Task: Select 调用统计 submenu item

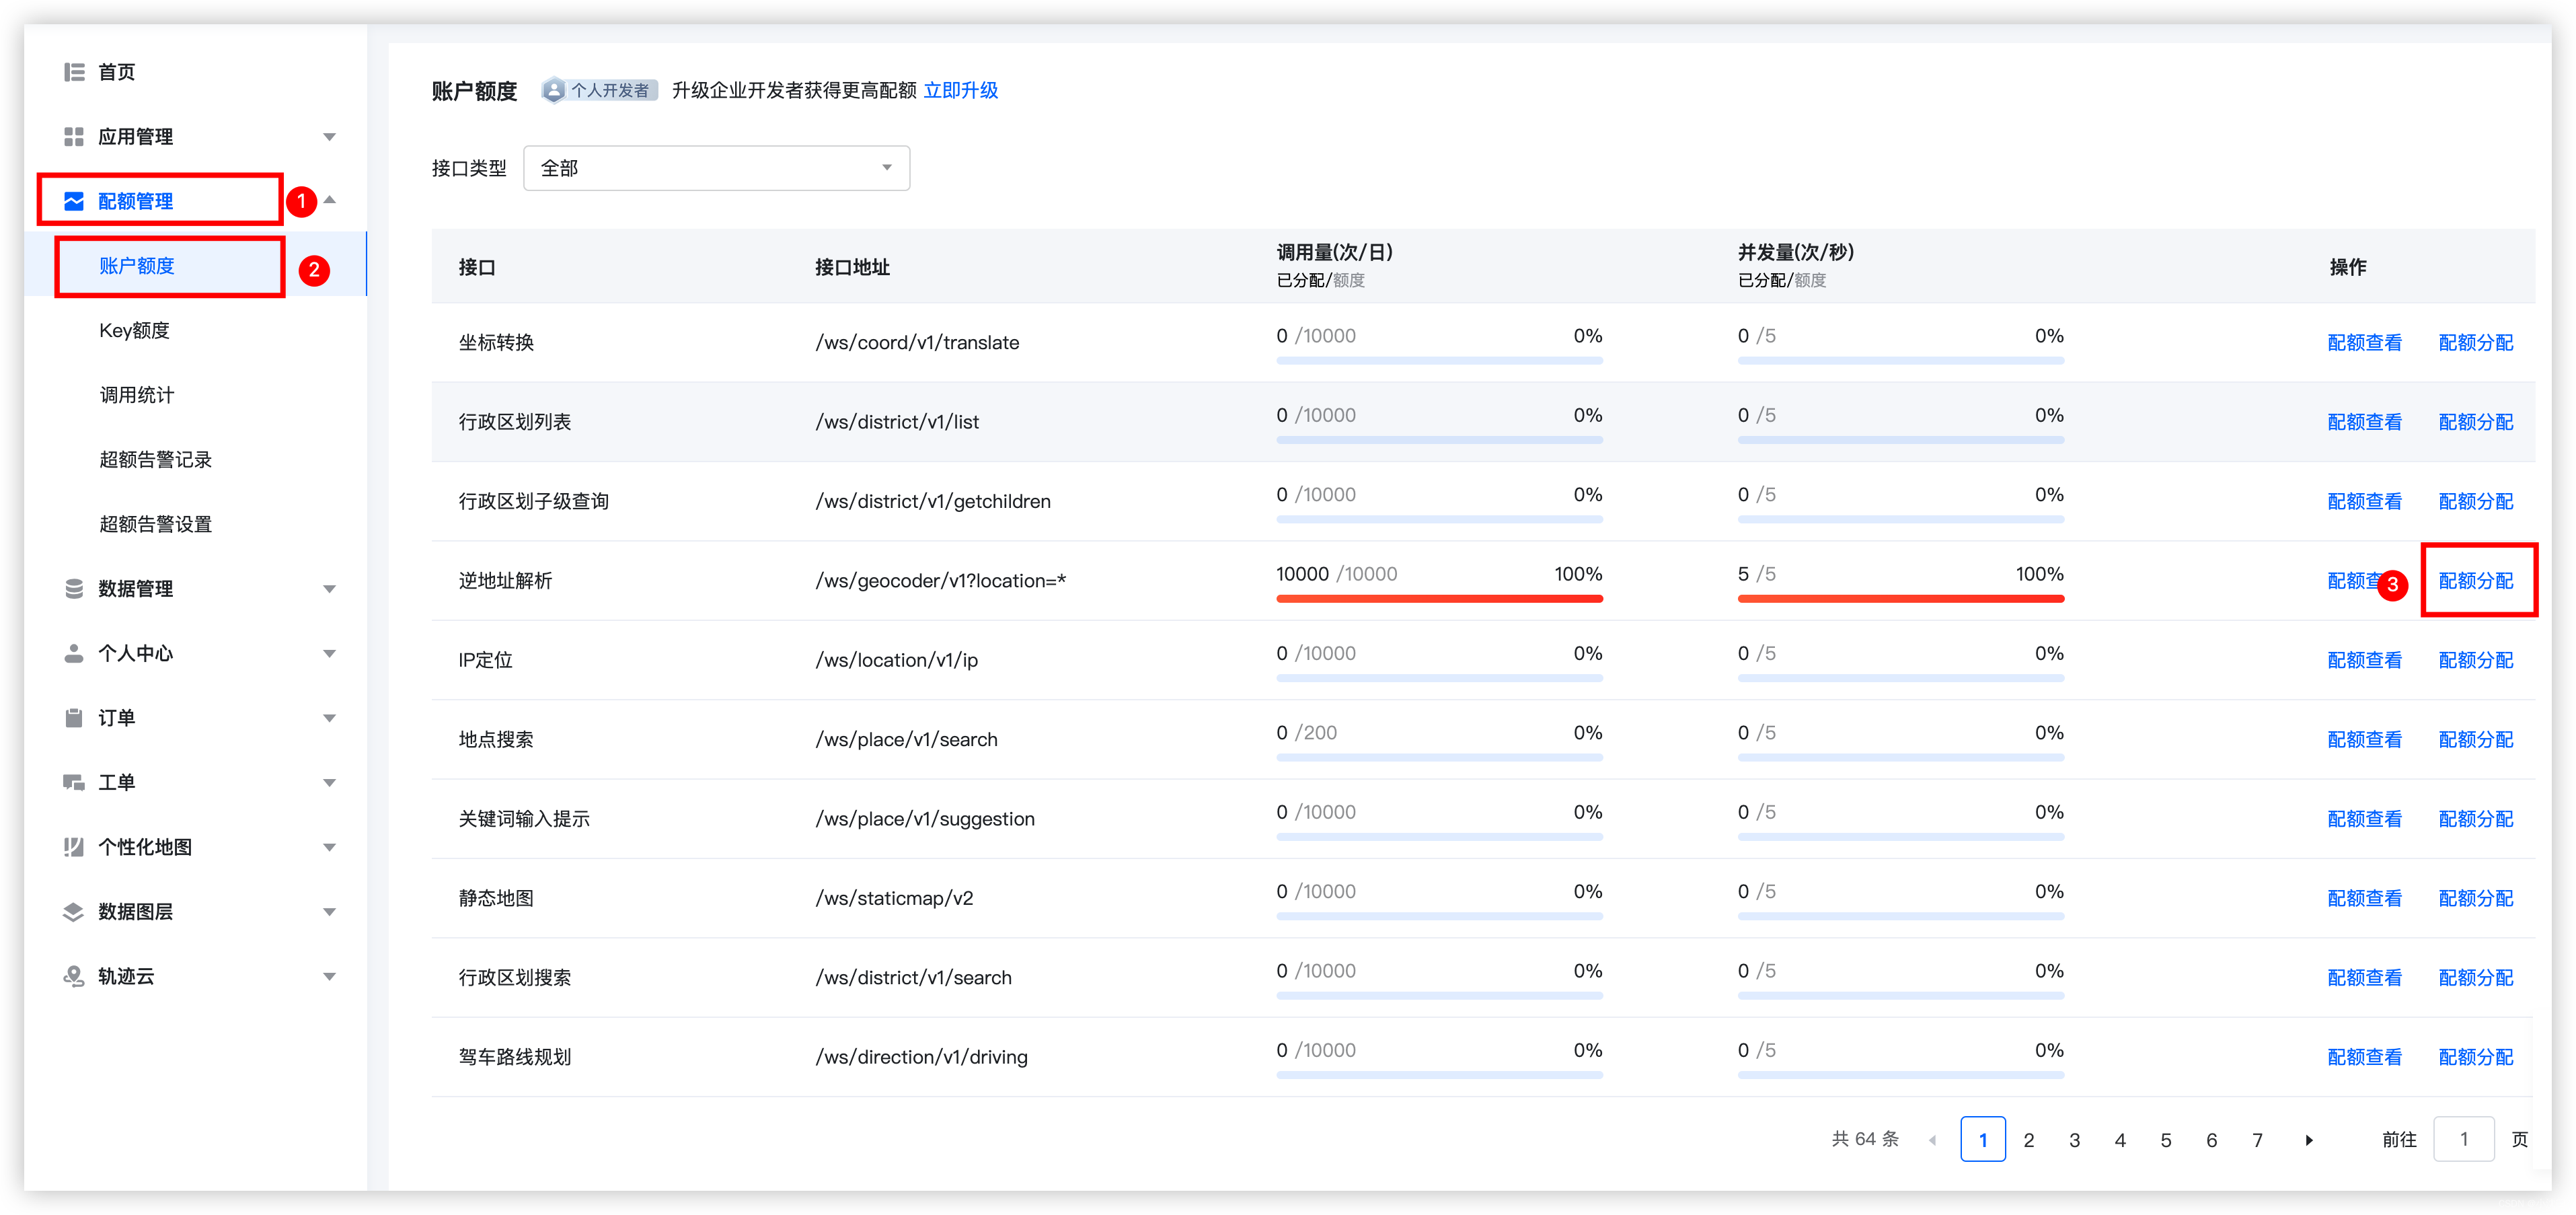Action: (x=137, y=395)
